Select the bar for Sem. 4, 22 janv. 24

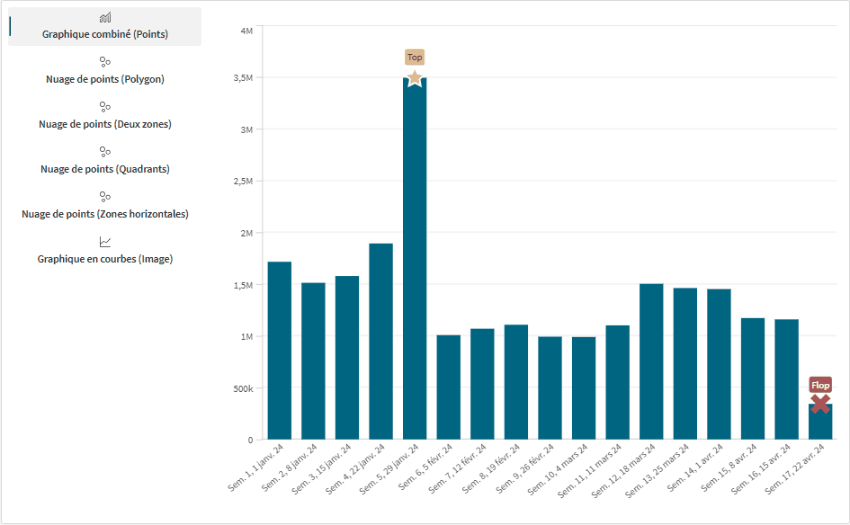[381, 340]
